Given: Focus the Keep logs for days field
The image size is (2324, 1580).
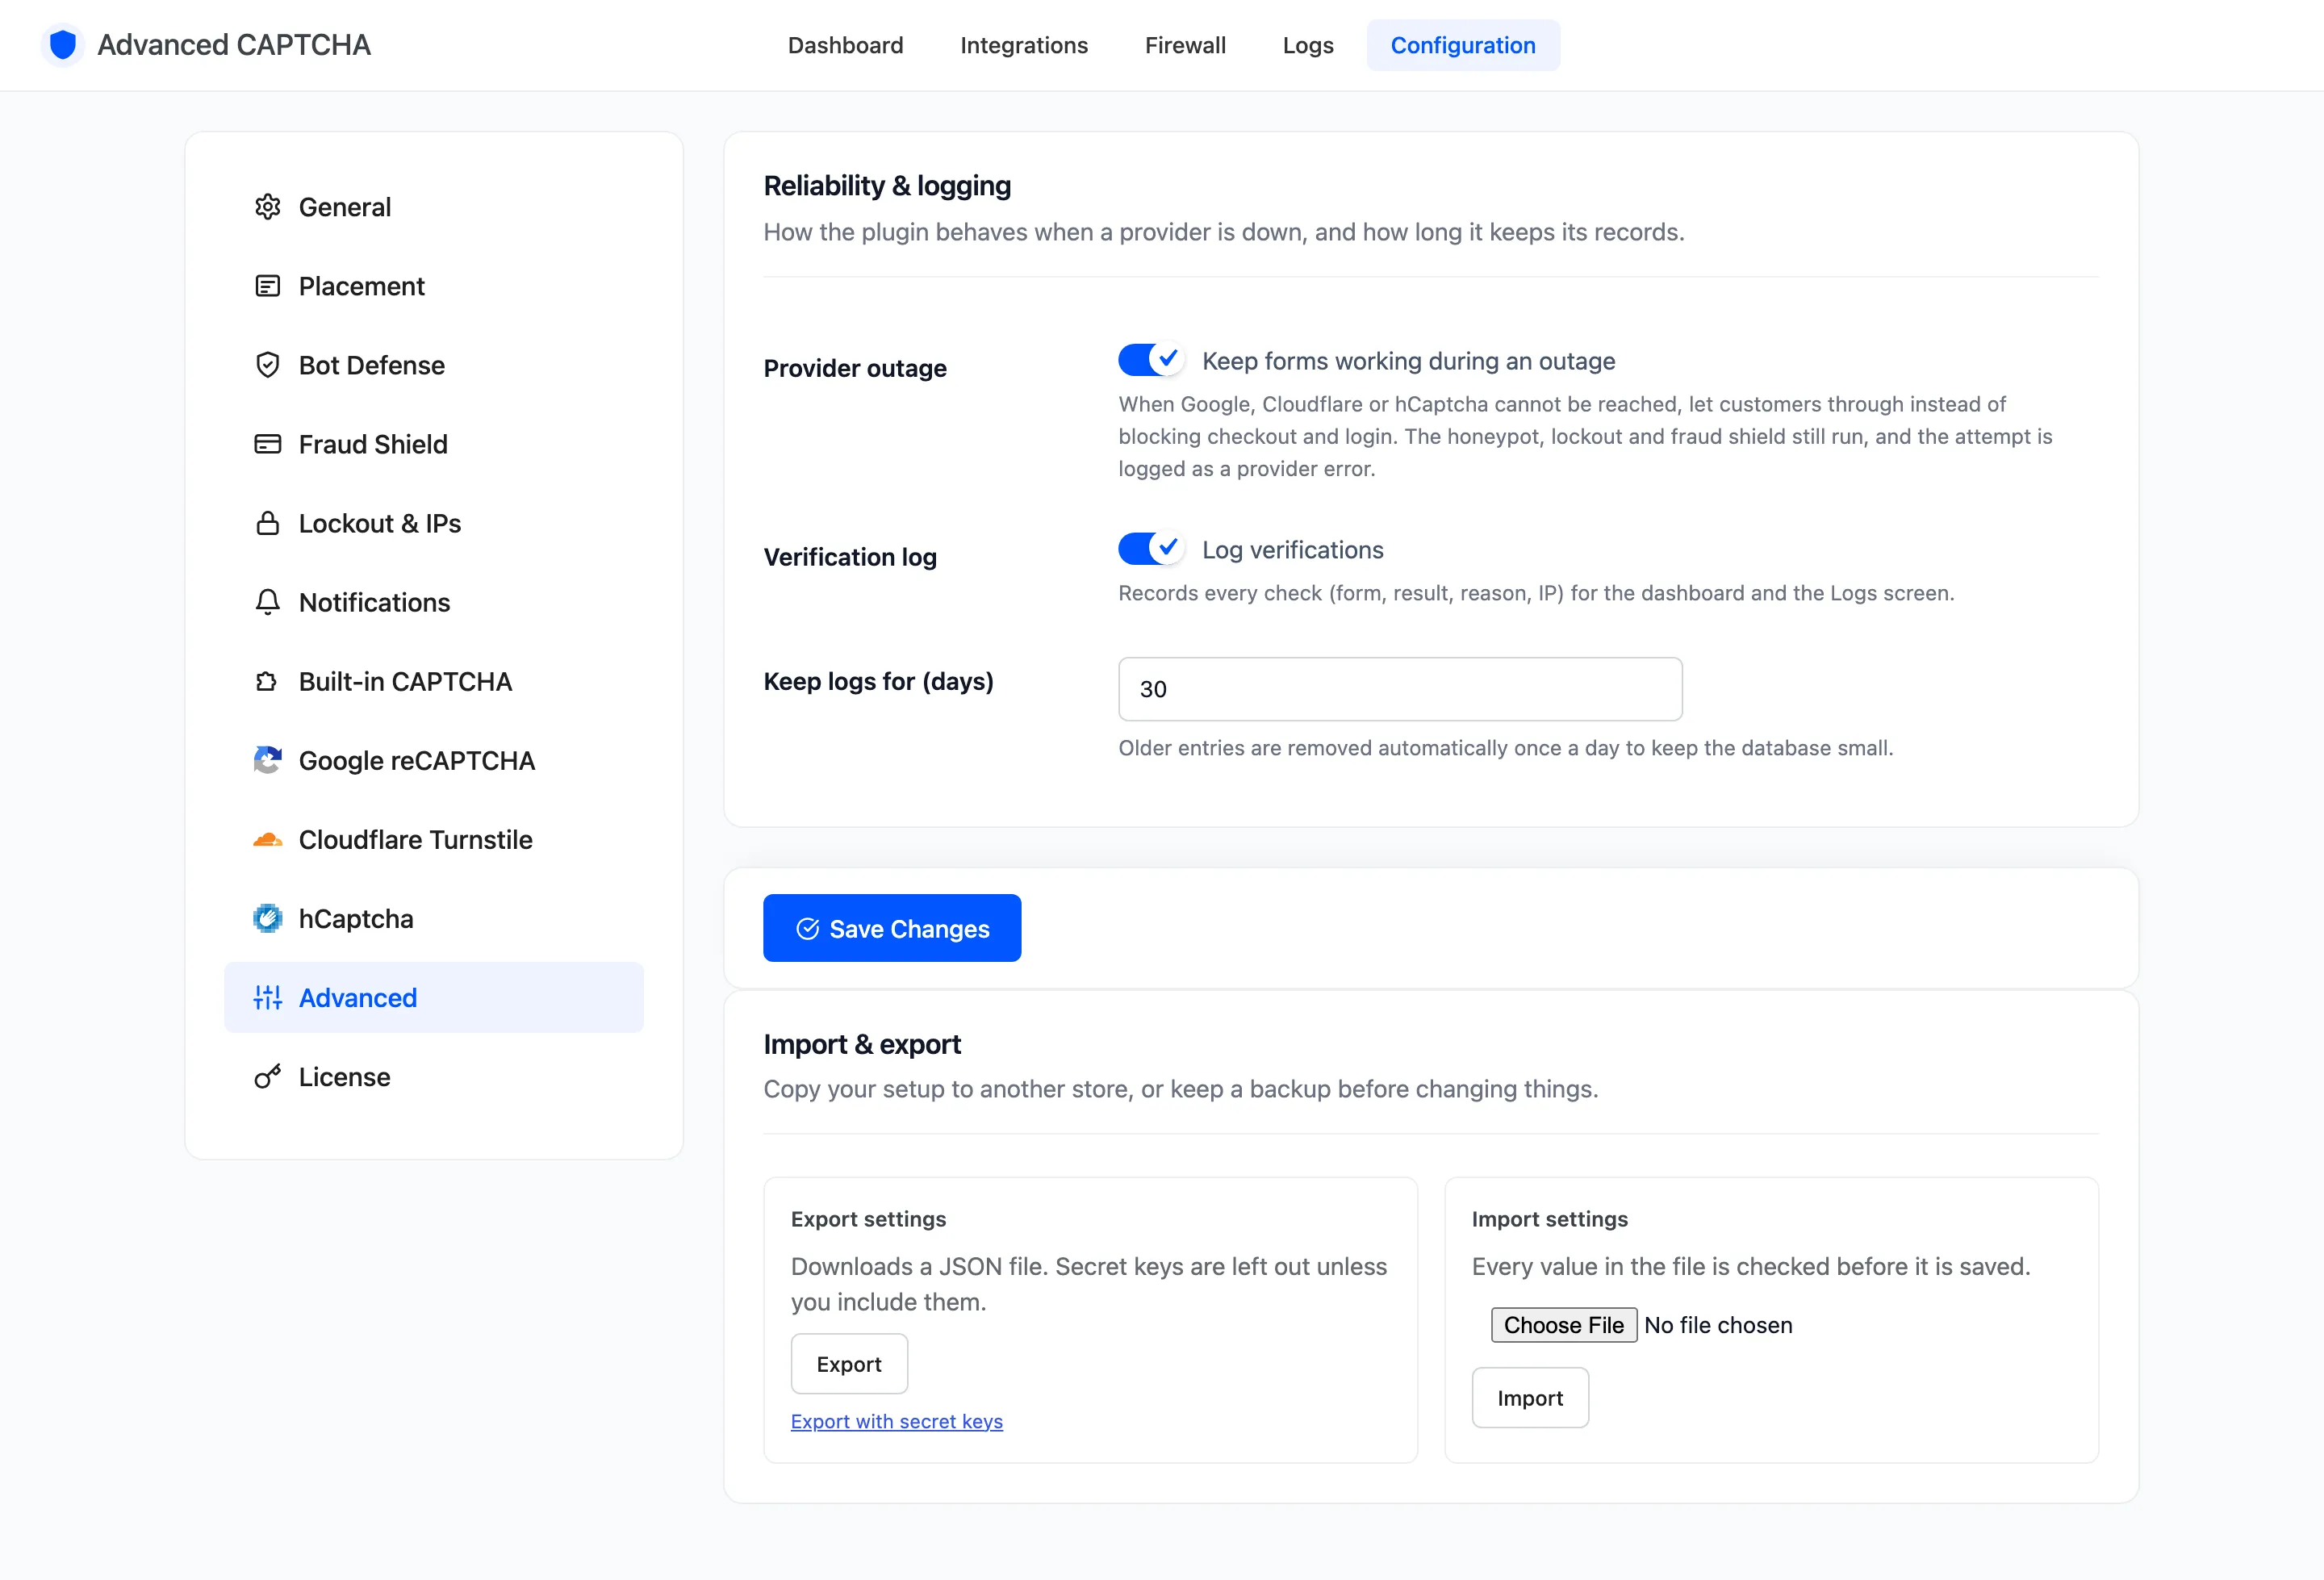Looking at the screenshot, I should point(1400,689).
